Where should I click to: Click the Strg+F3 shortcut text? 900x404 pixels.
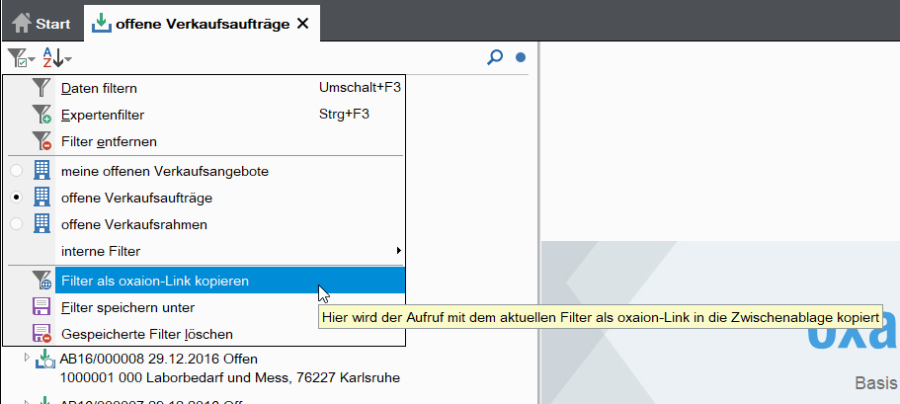(x=344, y=114)
